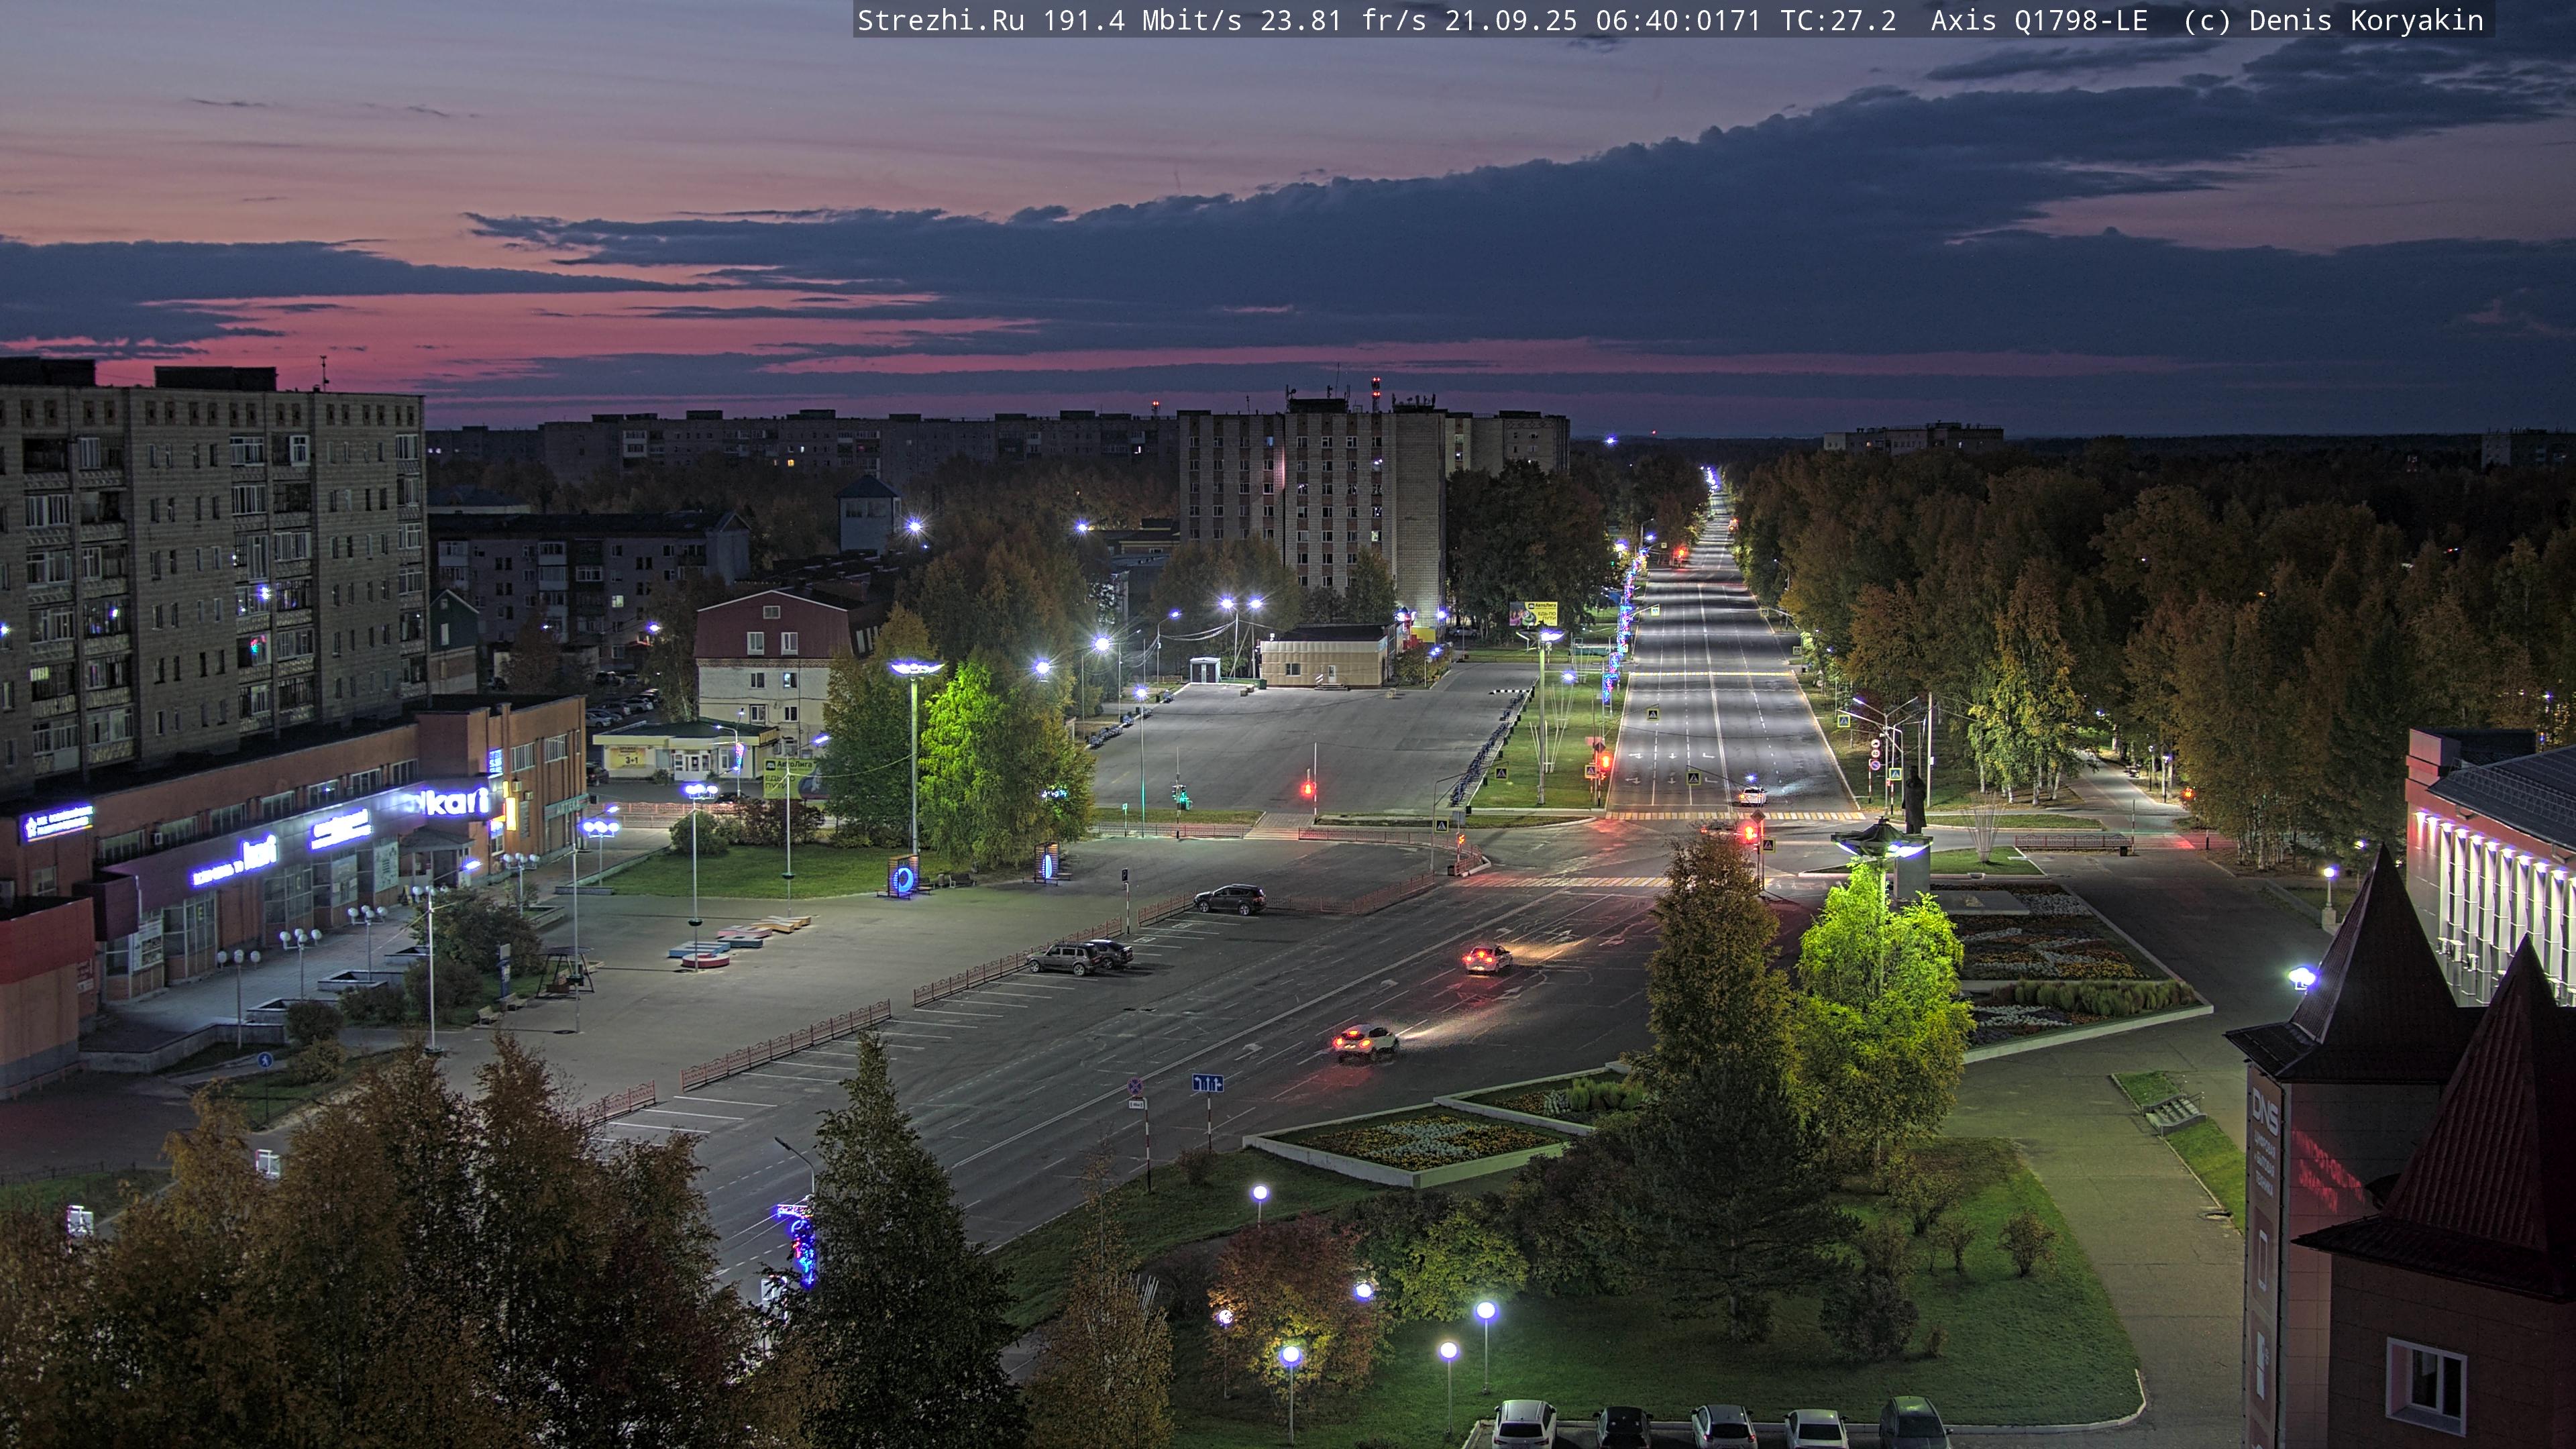Viewport: 2576px width, 1449px height.
Task: Click the blue lane direction road sign
Action: coord(1207,1083)
